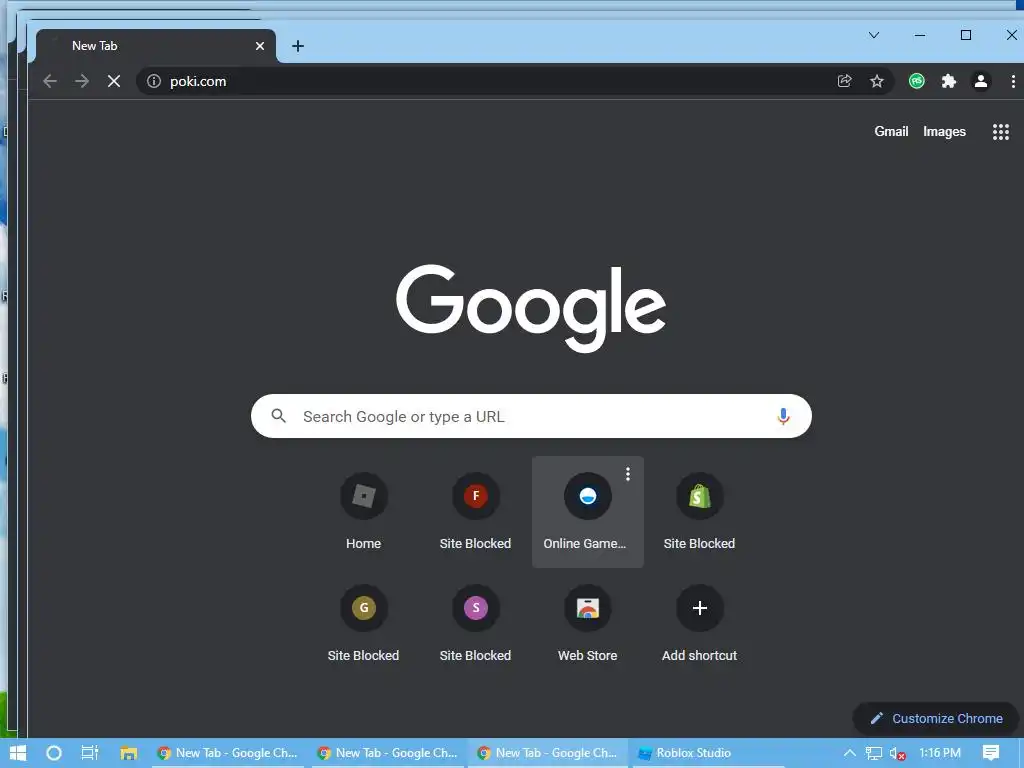Click the search magnifier icon
Viewport: 1024px width, 768px height.
pyautogui.click(x=279, y=415)
